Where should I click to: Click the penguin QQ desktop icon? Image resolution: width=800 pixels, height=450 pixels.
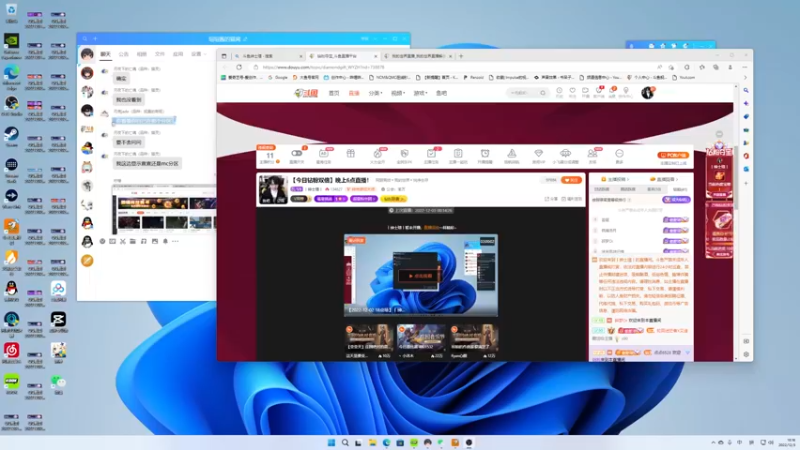coord(11,291)
